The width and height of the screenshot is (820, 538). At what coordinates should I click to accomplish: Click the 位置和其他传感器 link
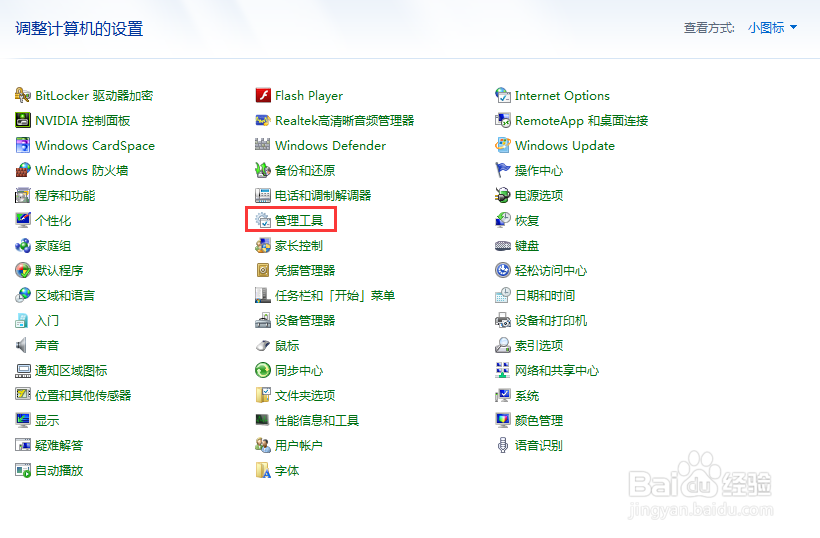83,396
